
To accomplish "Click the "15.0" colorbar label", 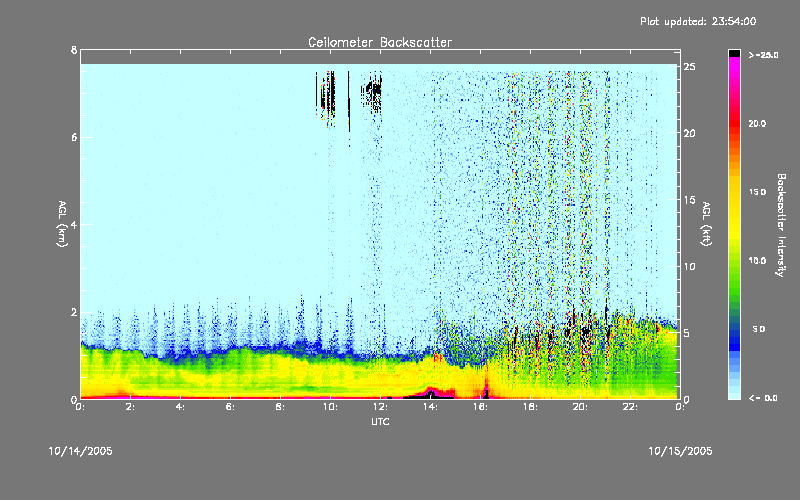I will pos(757,192).
